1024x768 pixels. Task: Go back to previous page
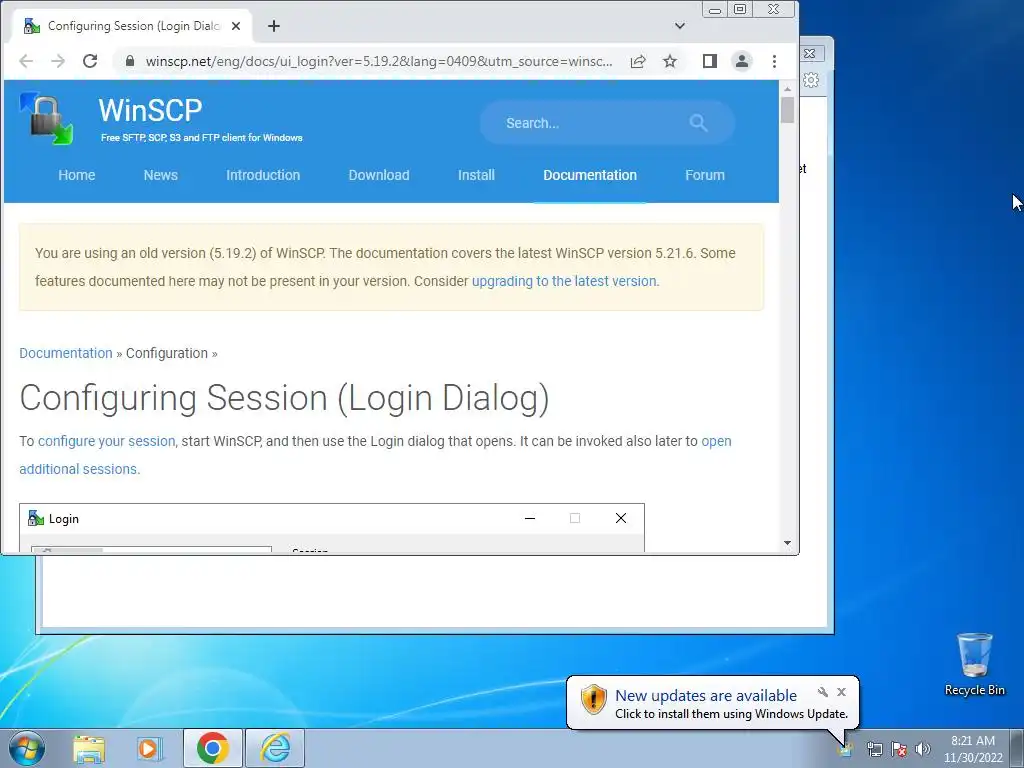tap(26, 61)
